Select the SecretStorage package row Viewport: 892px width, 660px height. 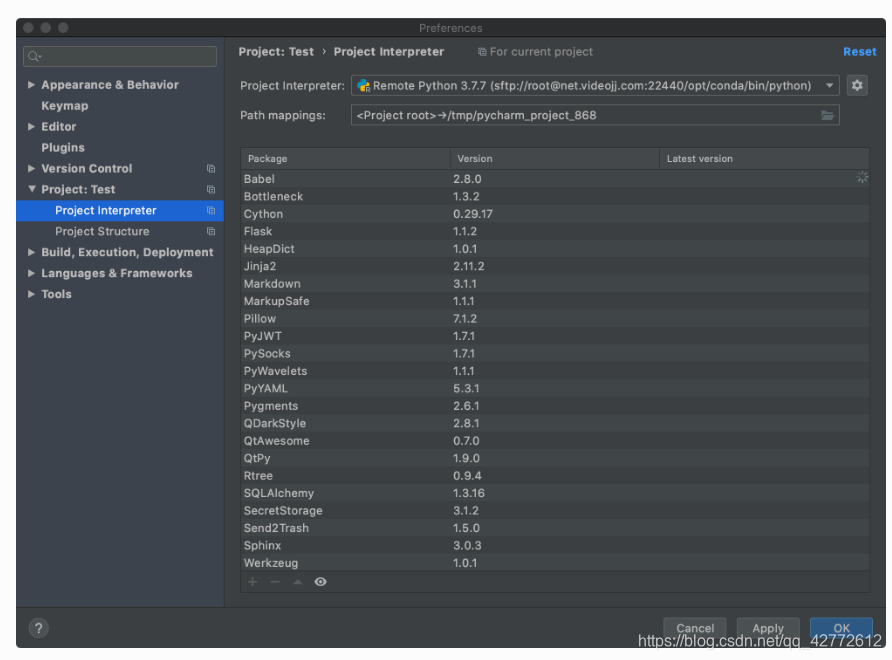(555, 510)
